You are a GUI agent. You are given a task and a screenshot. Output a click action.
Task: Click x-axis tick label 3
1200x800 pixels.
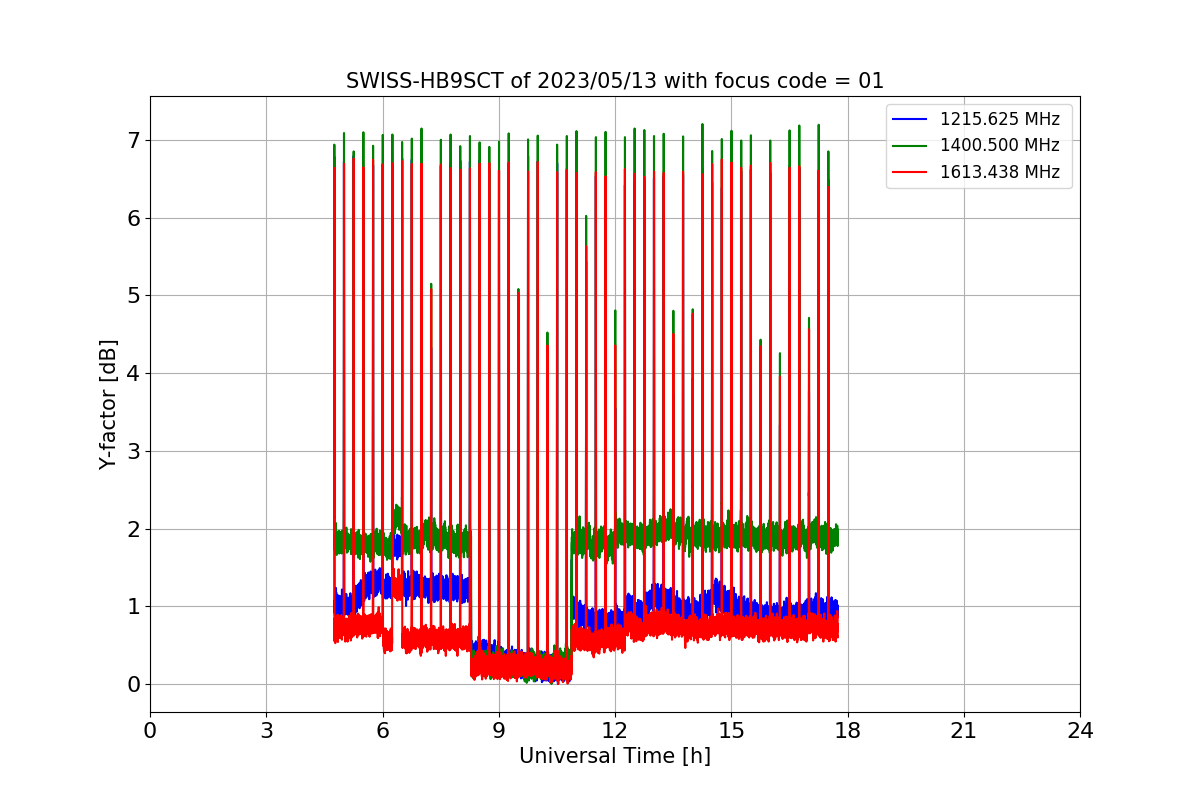point(266,731)
